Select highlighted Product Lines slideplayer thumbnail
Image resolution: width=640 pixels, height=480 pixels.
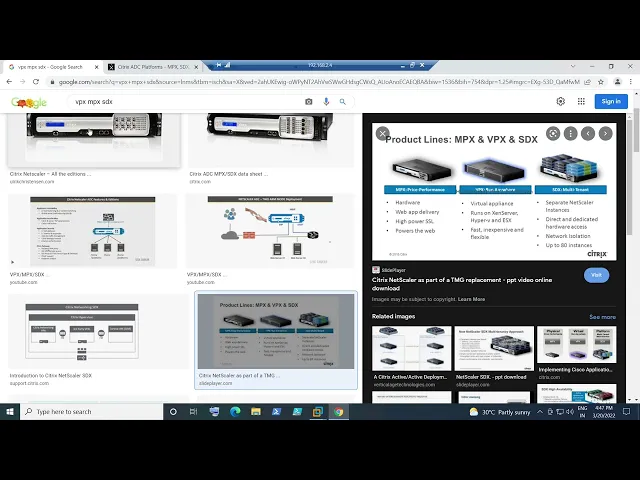pyautogui.click(x=276, y=331)
